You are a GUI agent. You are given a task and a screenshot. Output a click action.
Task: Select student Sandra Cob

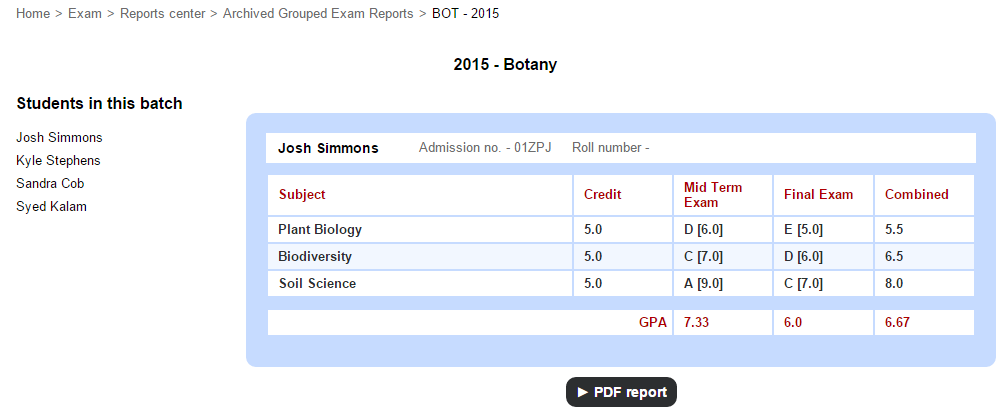[50, 183]
